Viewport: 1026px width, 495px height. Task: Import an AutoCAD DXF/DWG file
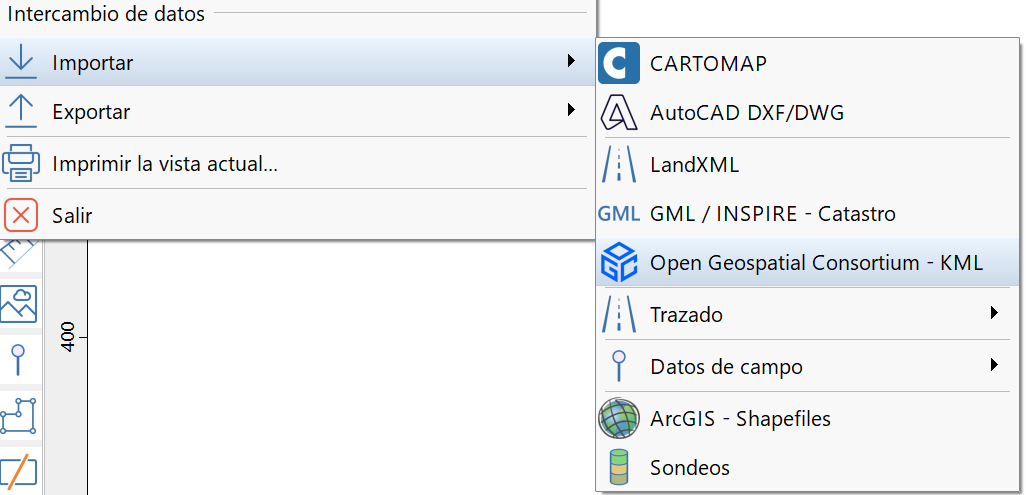click(x=808, y=113)
